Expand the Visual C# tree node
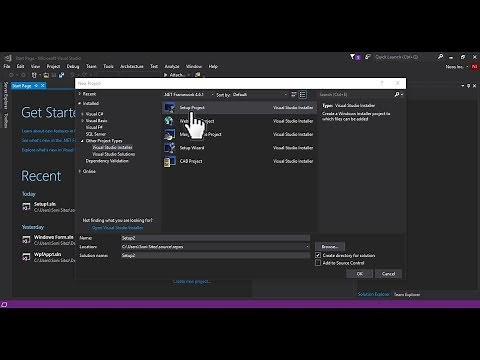Image resolution: width=480 pixels, height=360 pixels. coord(83,114)
